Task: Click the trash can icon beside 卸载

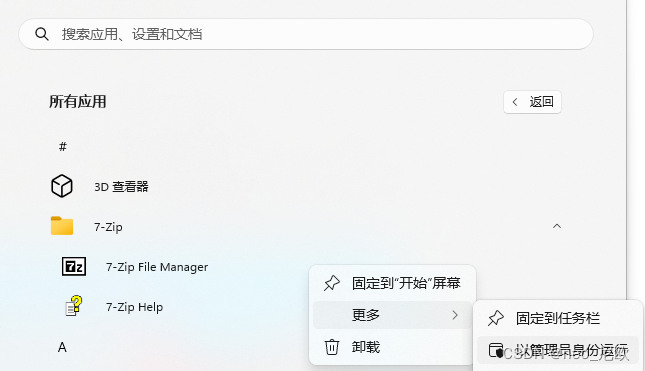Action: point(332,347)
